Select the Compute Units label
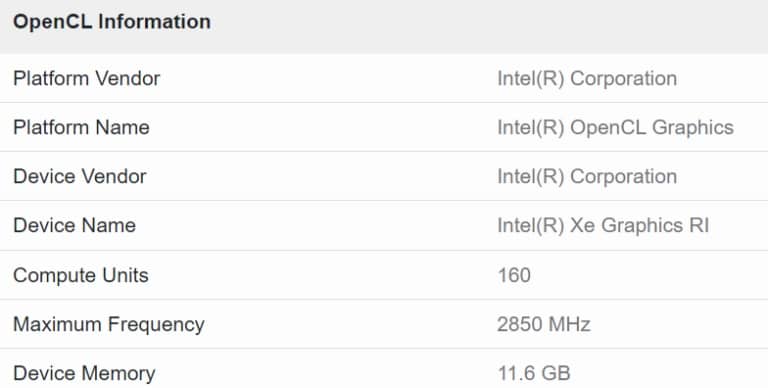Viewport: 768px width, 388px height. tap(80, 275)
